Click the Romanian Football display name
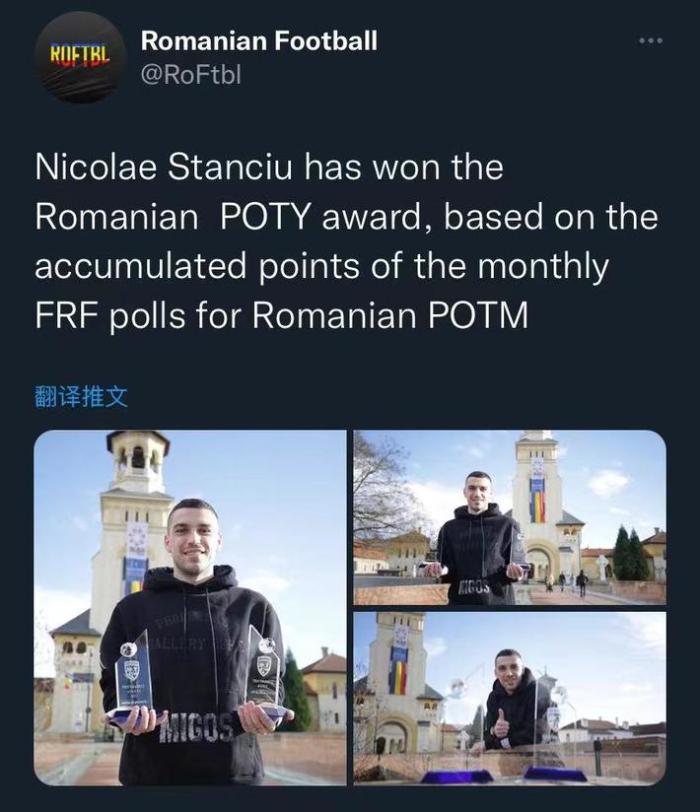Screen dimensions: 700x812 (x=259, y=41)
